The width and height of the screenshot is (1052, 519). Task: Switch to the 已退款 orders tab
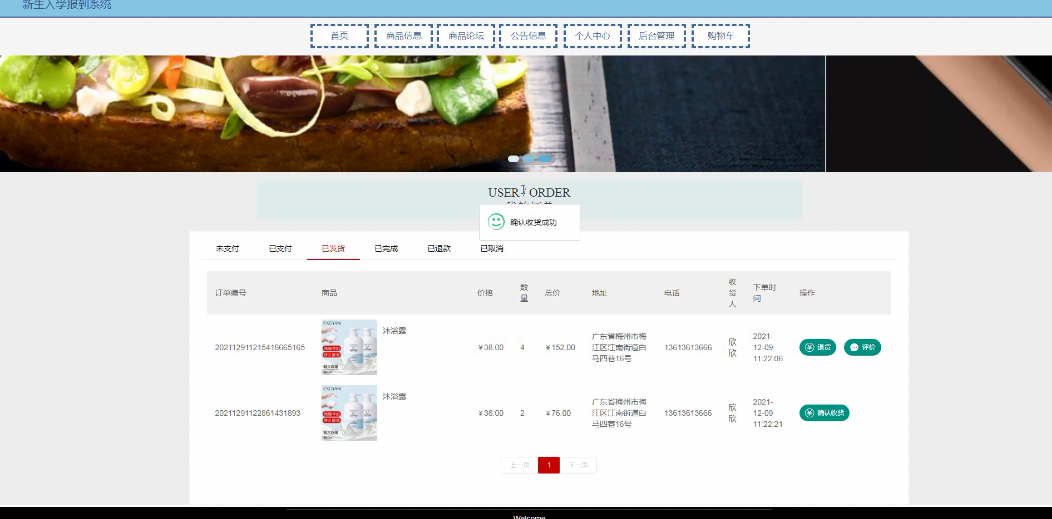[x=439, y=249]
